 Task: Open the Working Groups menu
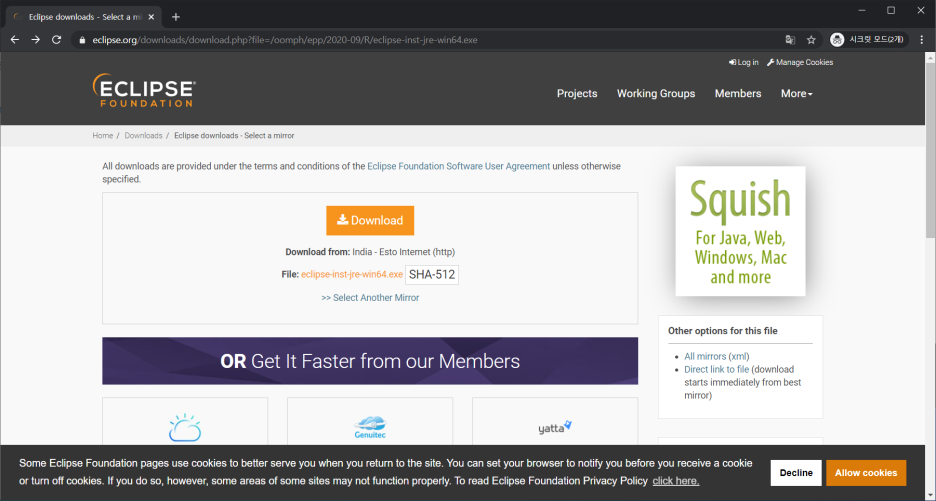[655, 93]
